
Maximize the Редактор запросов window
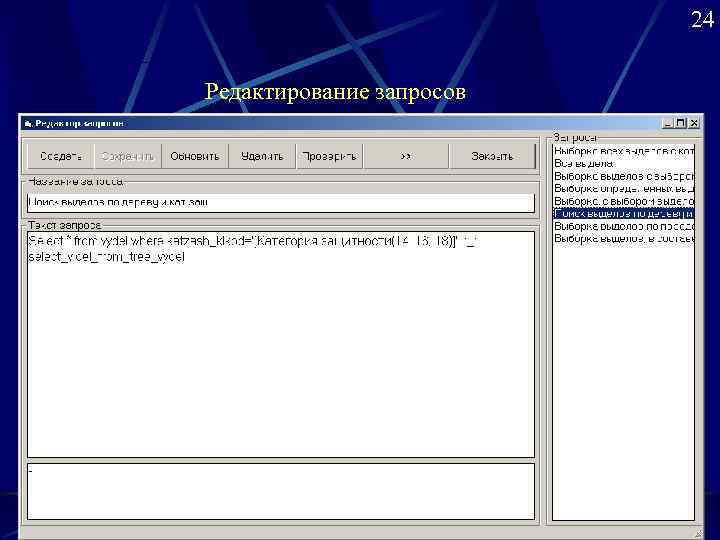[681, 123]
